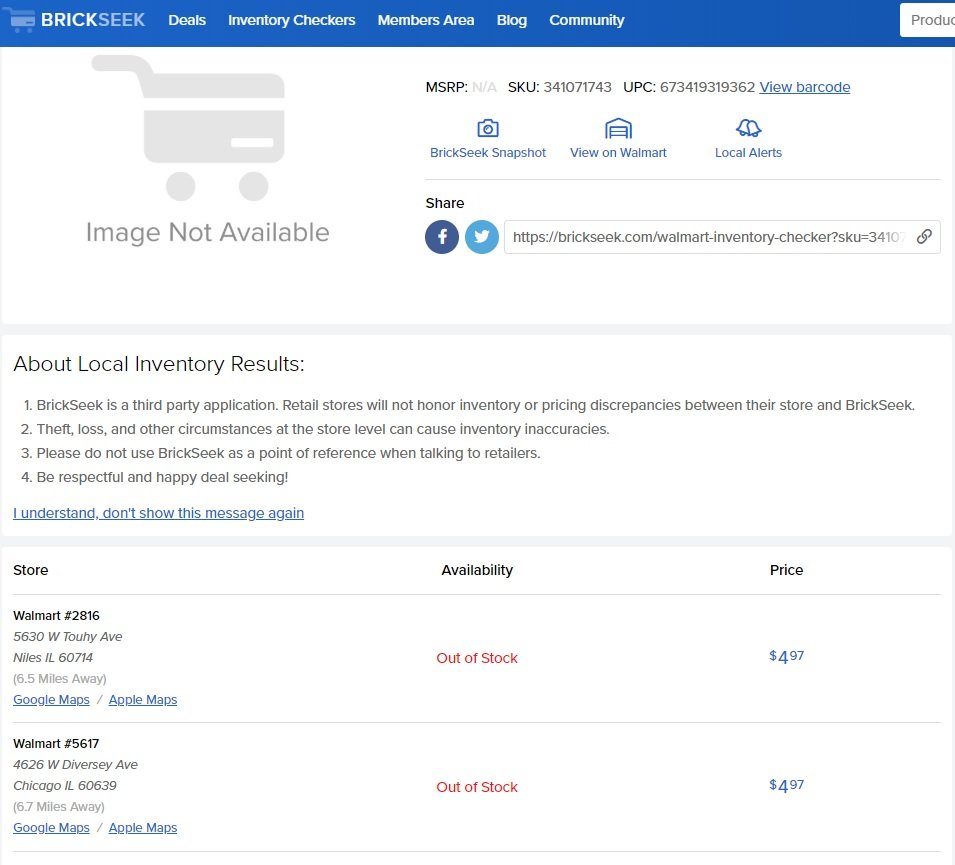Viewport: 955px width, 865px height.
Task: Open Apple Maps for Walmart #5617
Action: point(143,828)
